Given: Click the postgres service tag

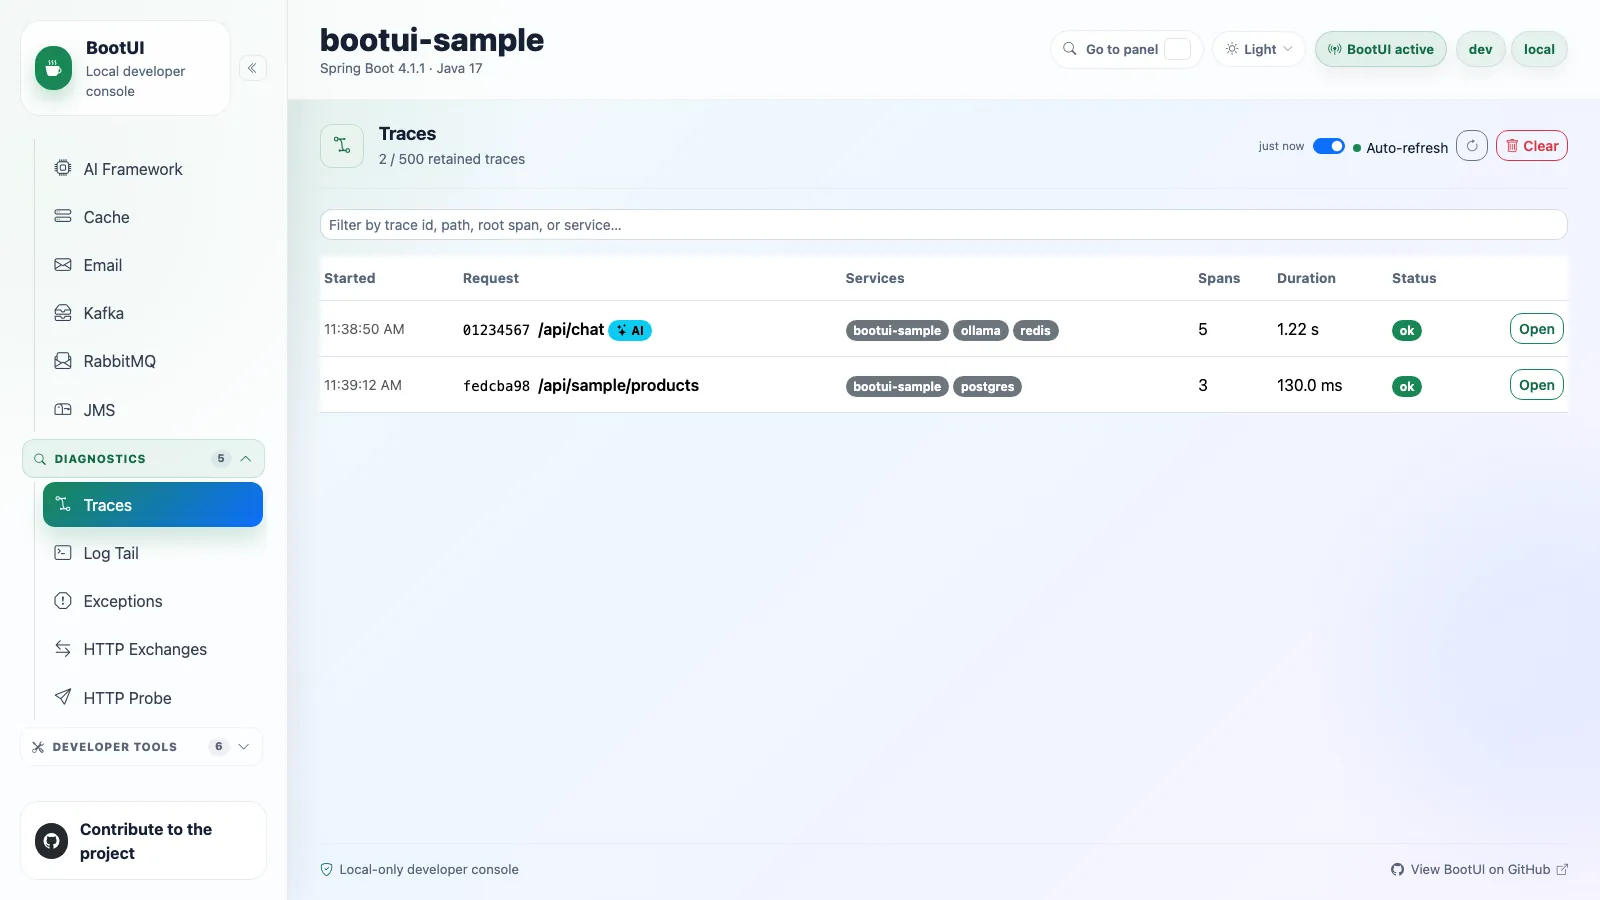Looking at the screenshot, I should 987,387.
